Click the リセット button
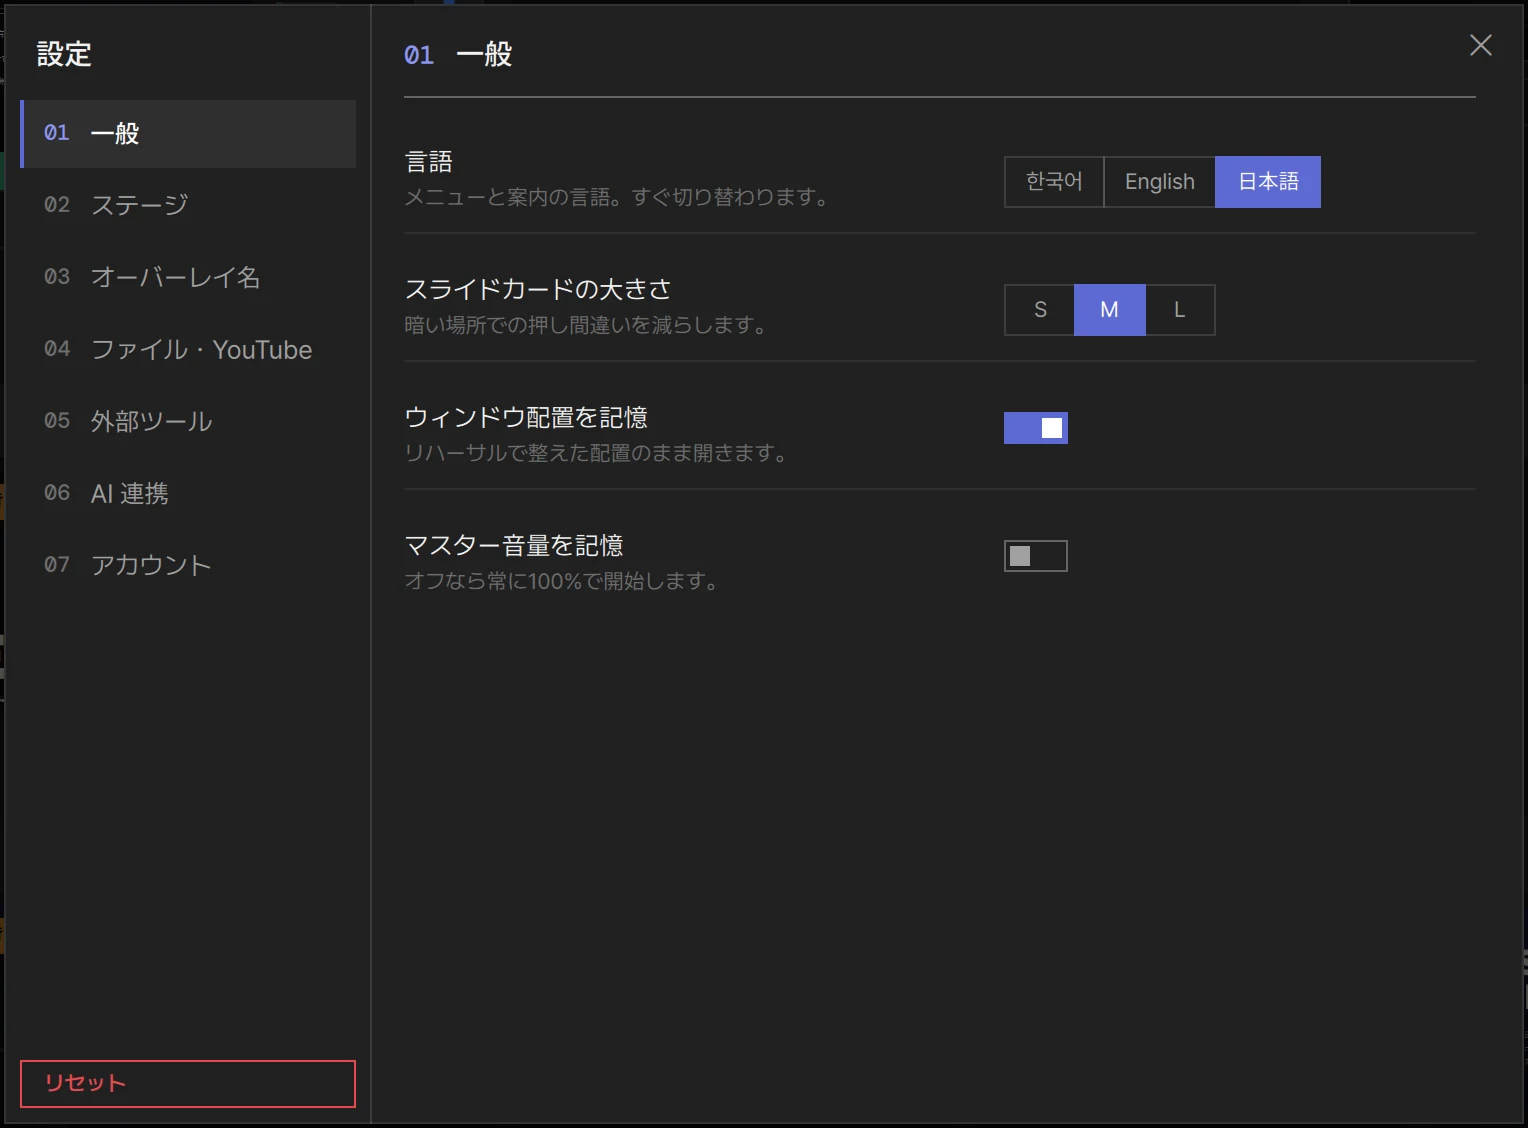Viewport: 1528px width, 1128px height. [x=188, y=1084]
